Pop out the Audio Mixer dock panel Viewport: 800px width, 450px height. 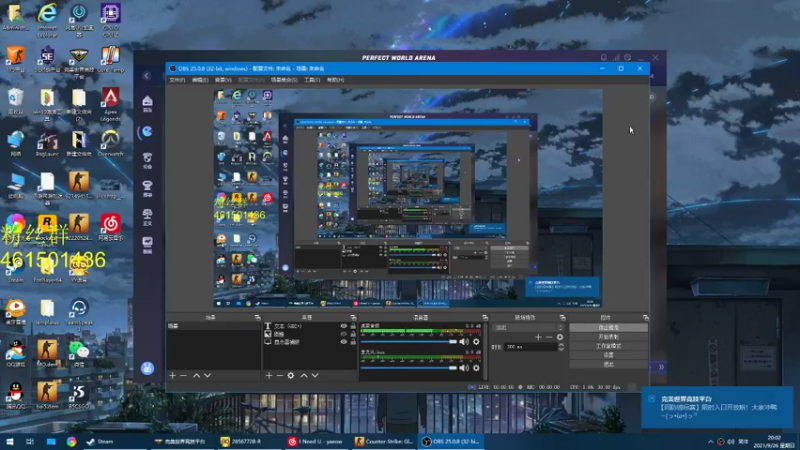[485, 317]
